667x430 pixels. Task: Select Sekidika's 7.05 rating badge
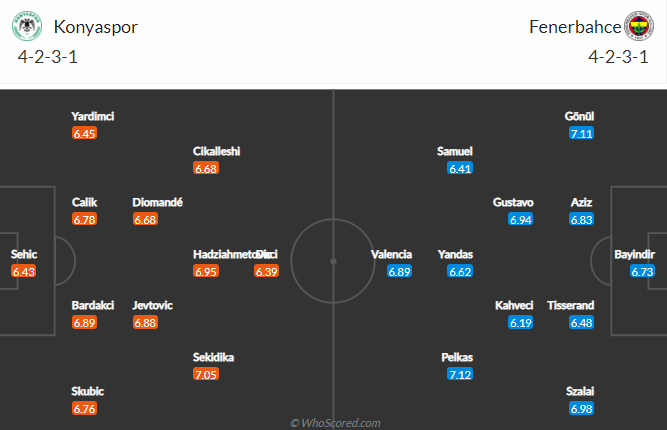click(206, 374)
